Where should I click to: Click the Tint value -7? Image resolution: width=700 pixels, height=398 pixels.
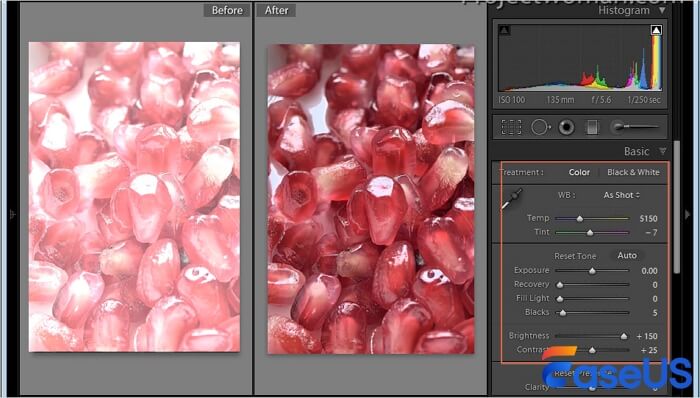tap(651, 232)
